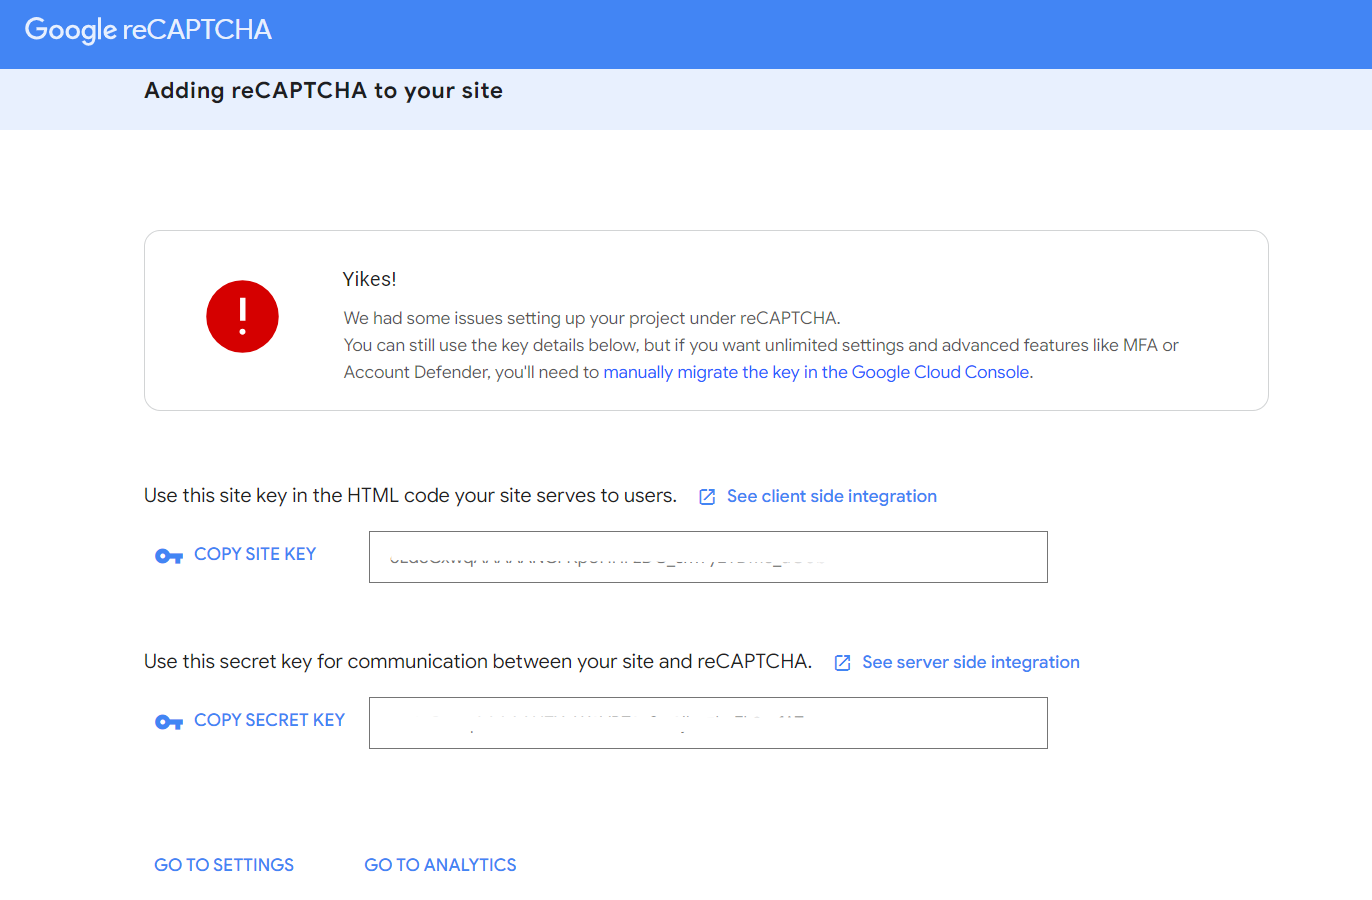The width and height of the screenshot is (1372, 900).
Task: Click the Adding reCAPTCHA to your site heading
Action: point(323,91)
